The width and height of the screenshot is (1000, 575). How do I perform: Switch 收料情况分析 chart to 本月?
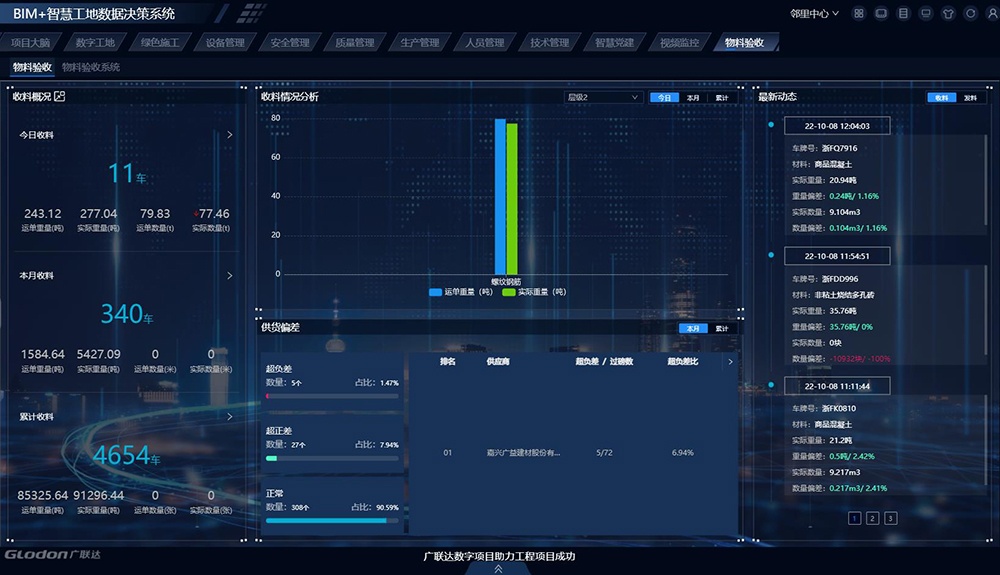coord(693,98)
